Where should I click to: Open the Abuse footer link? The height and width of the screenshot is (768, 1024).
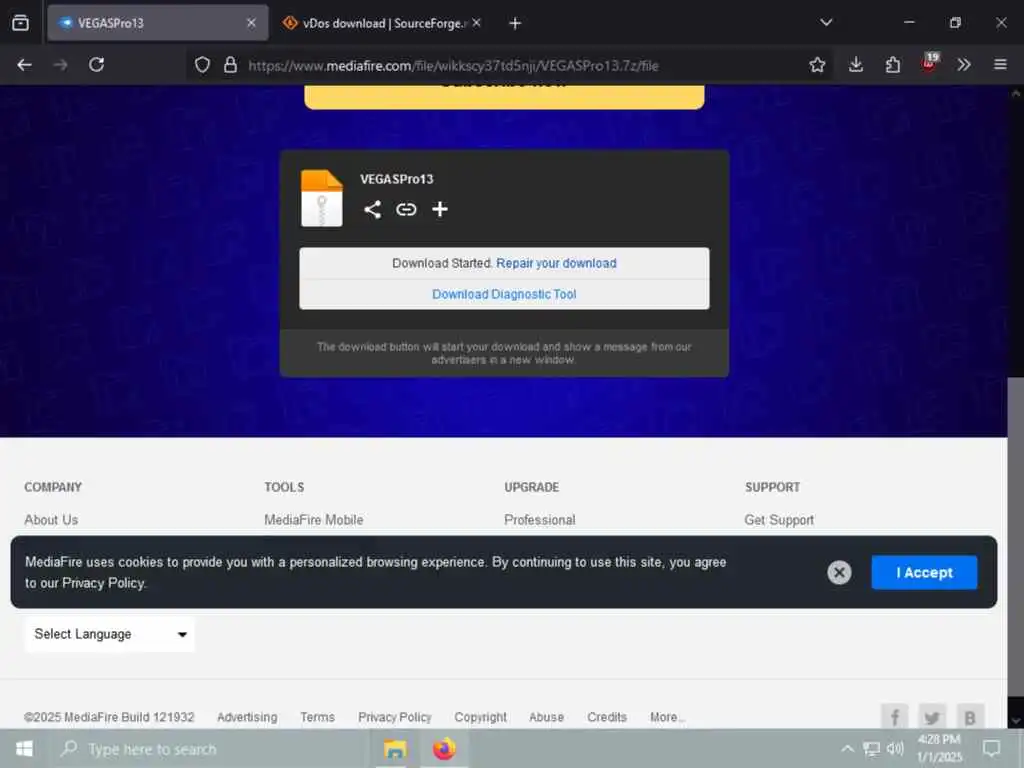(546, 717)
